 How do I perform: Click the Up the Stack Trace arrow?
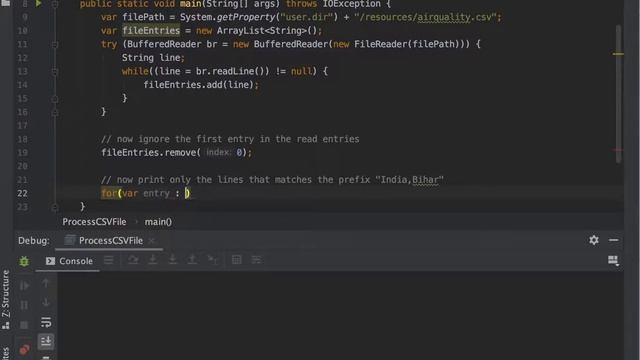pyautogui.click(x=46, y=283)
